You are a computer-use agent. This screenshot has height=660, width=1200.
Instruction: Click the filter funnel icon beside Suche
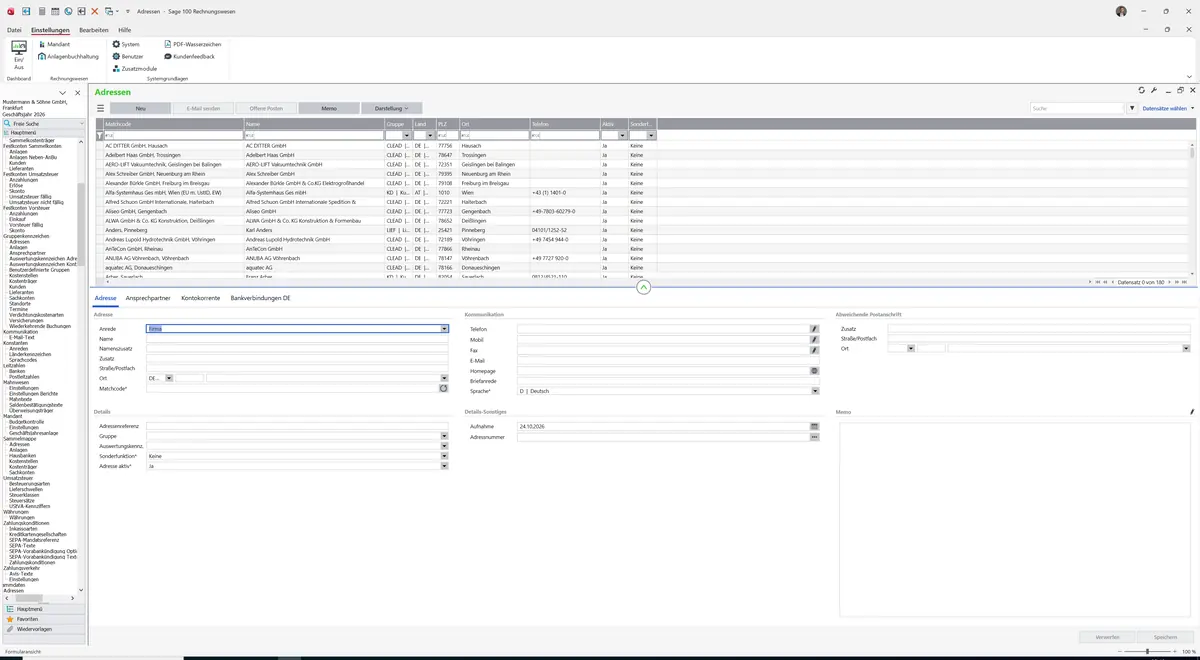[x=1133, y=108]
